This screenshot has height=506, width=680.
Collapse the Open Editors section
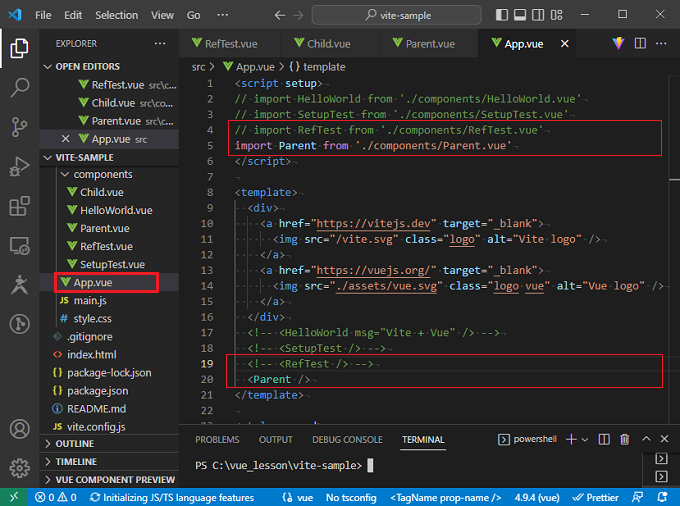coord(109,66)
